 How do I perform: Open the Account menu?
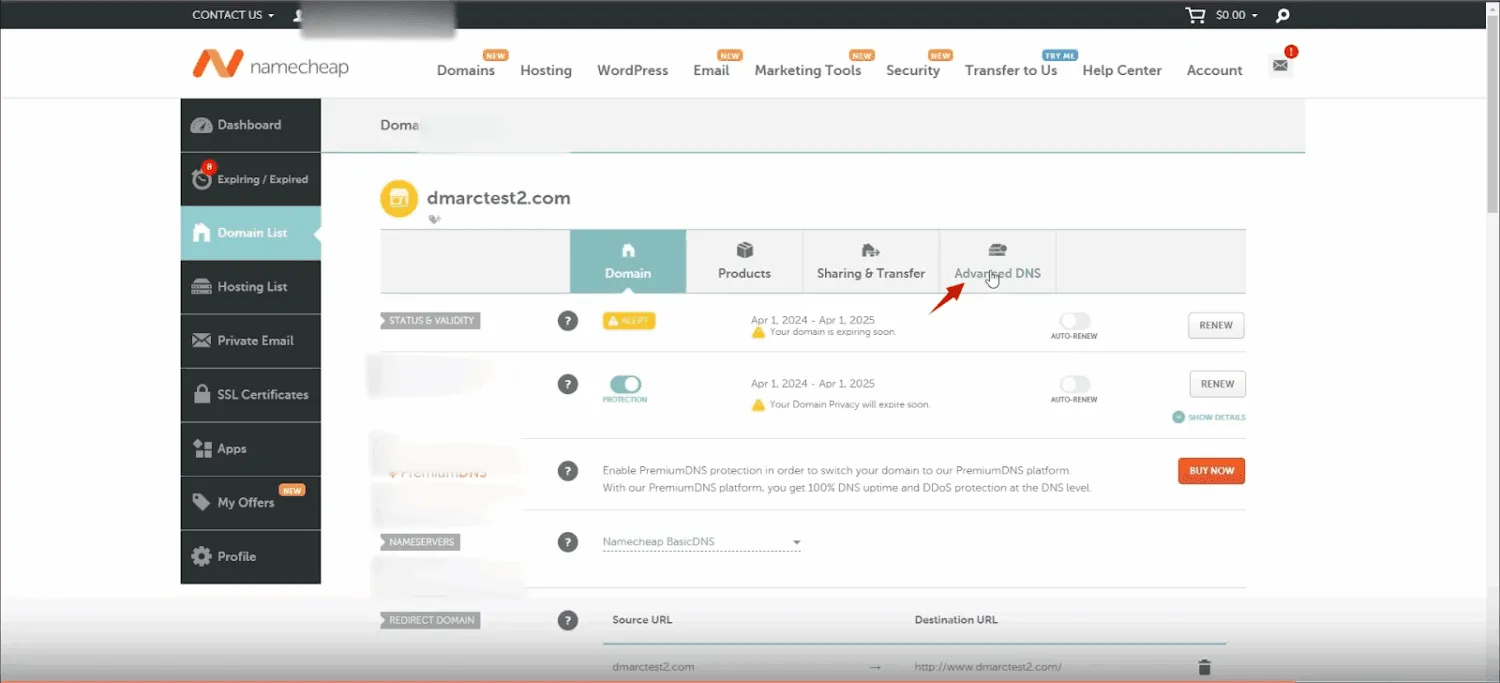click(x=1215, y=70)
